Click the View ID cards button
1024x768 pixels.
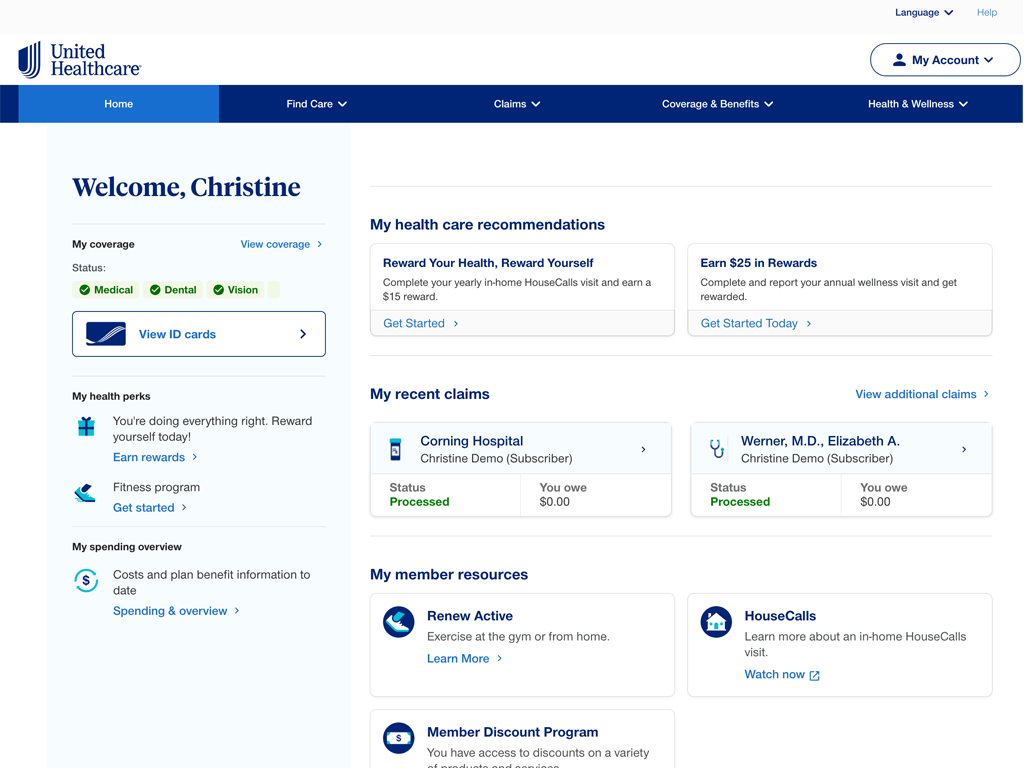198,334
